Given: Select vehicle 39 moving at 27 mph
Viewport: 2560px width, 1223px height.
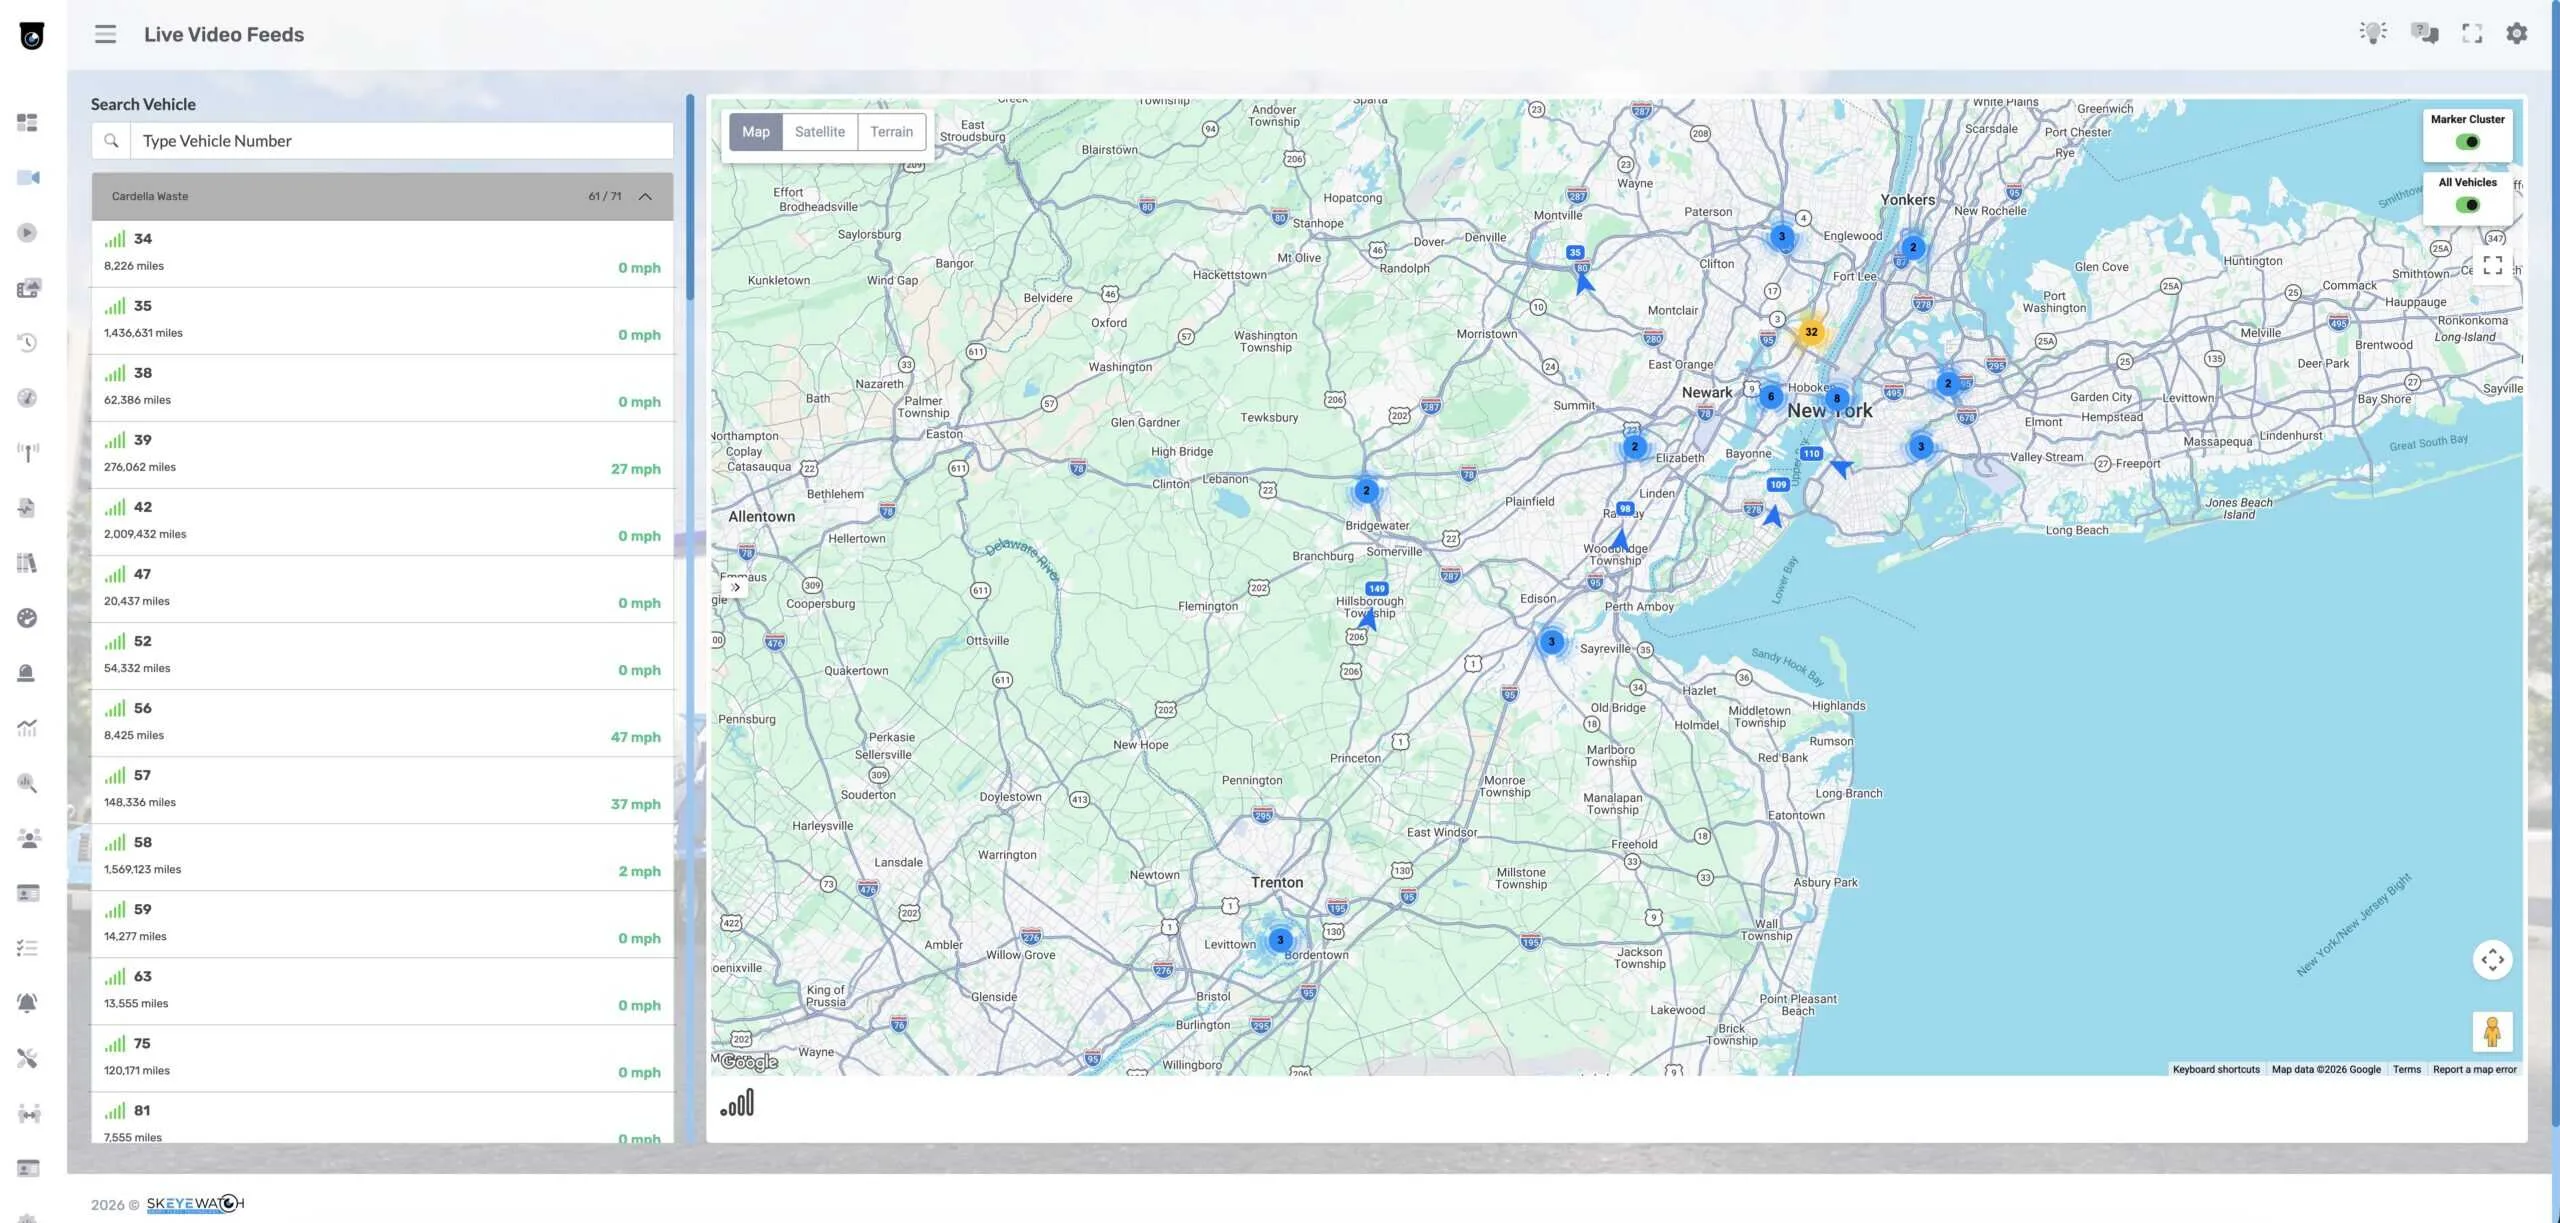Looking at the screenshot, I should 382,454.
